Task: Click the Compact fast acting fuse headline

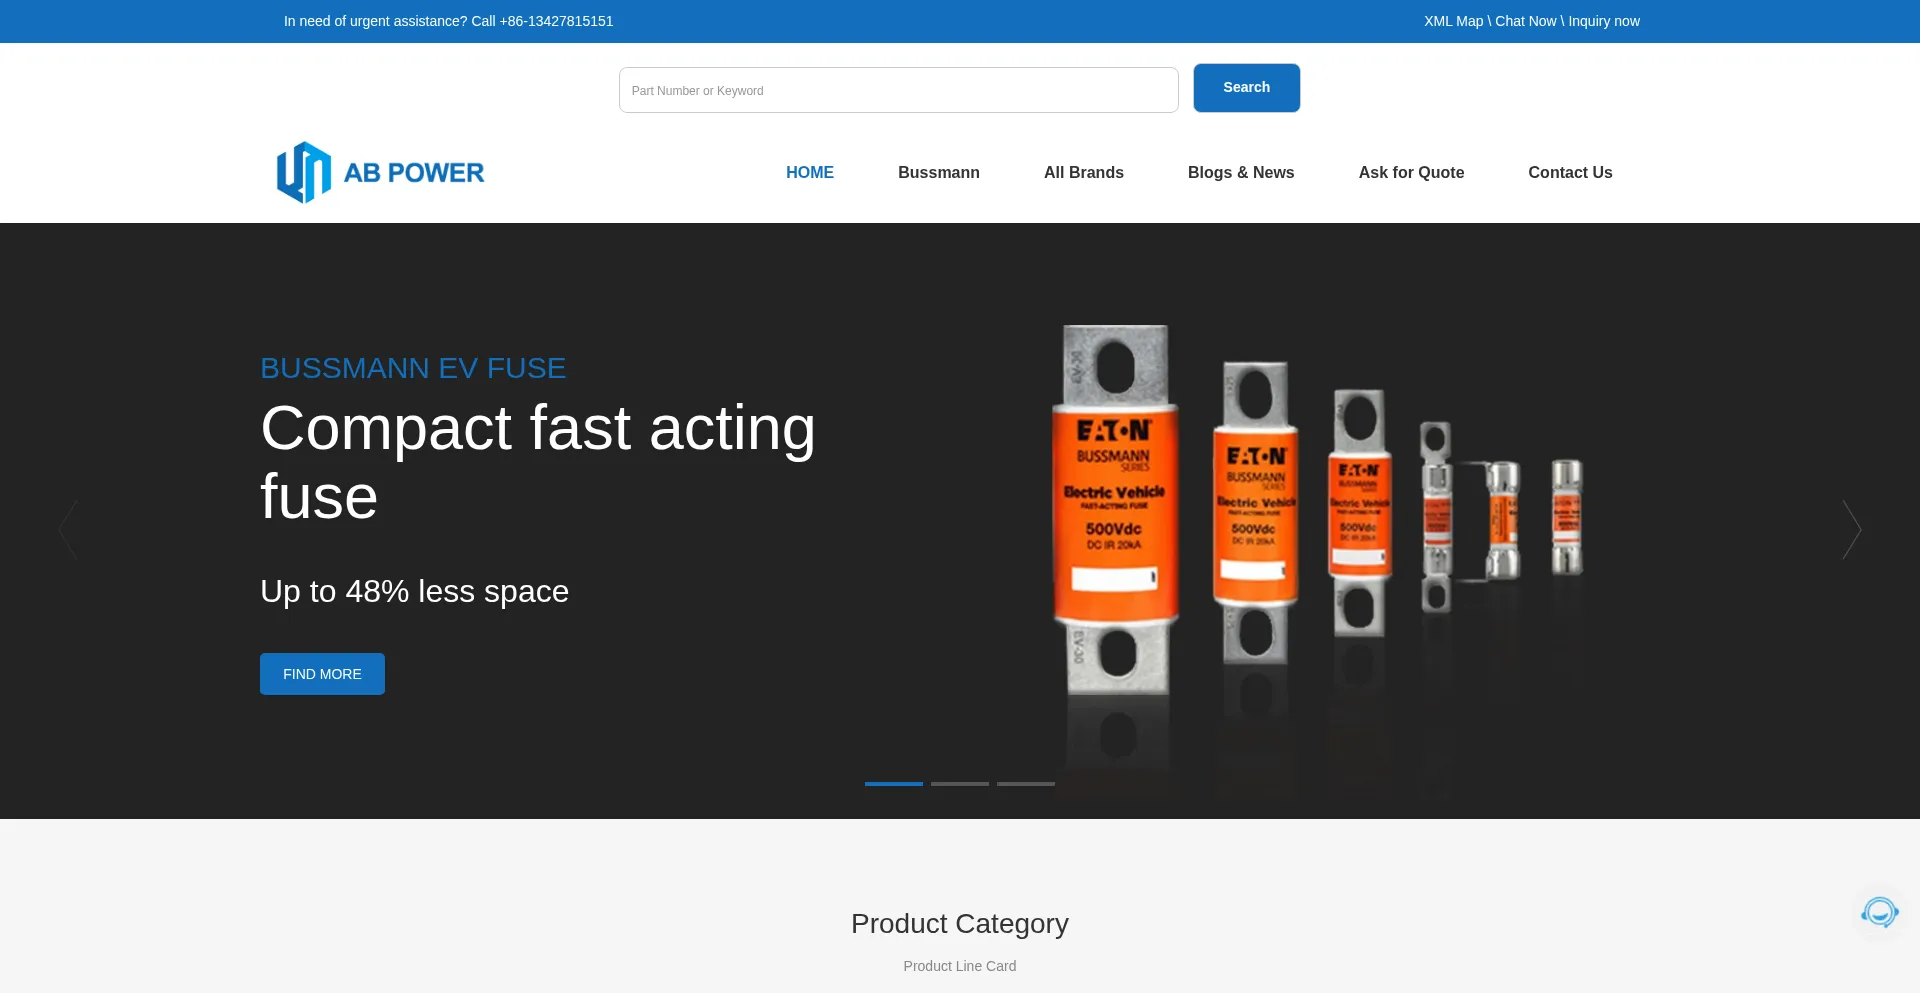Action: tap(538, 462)
